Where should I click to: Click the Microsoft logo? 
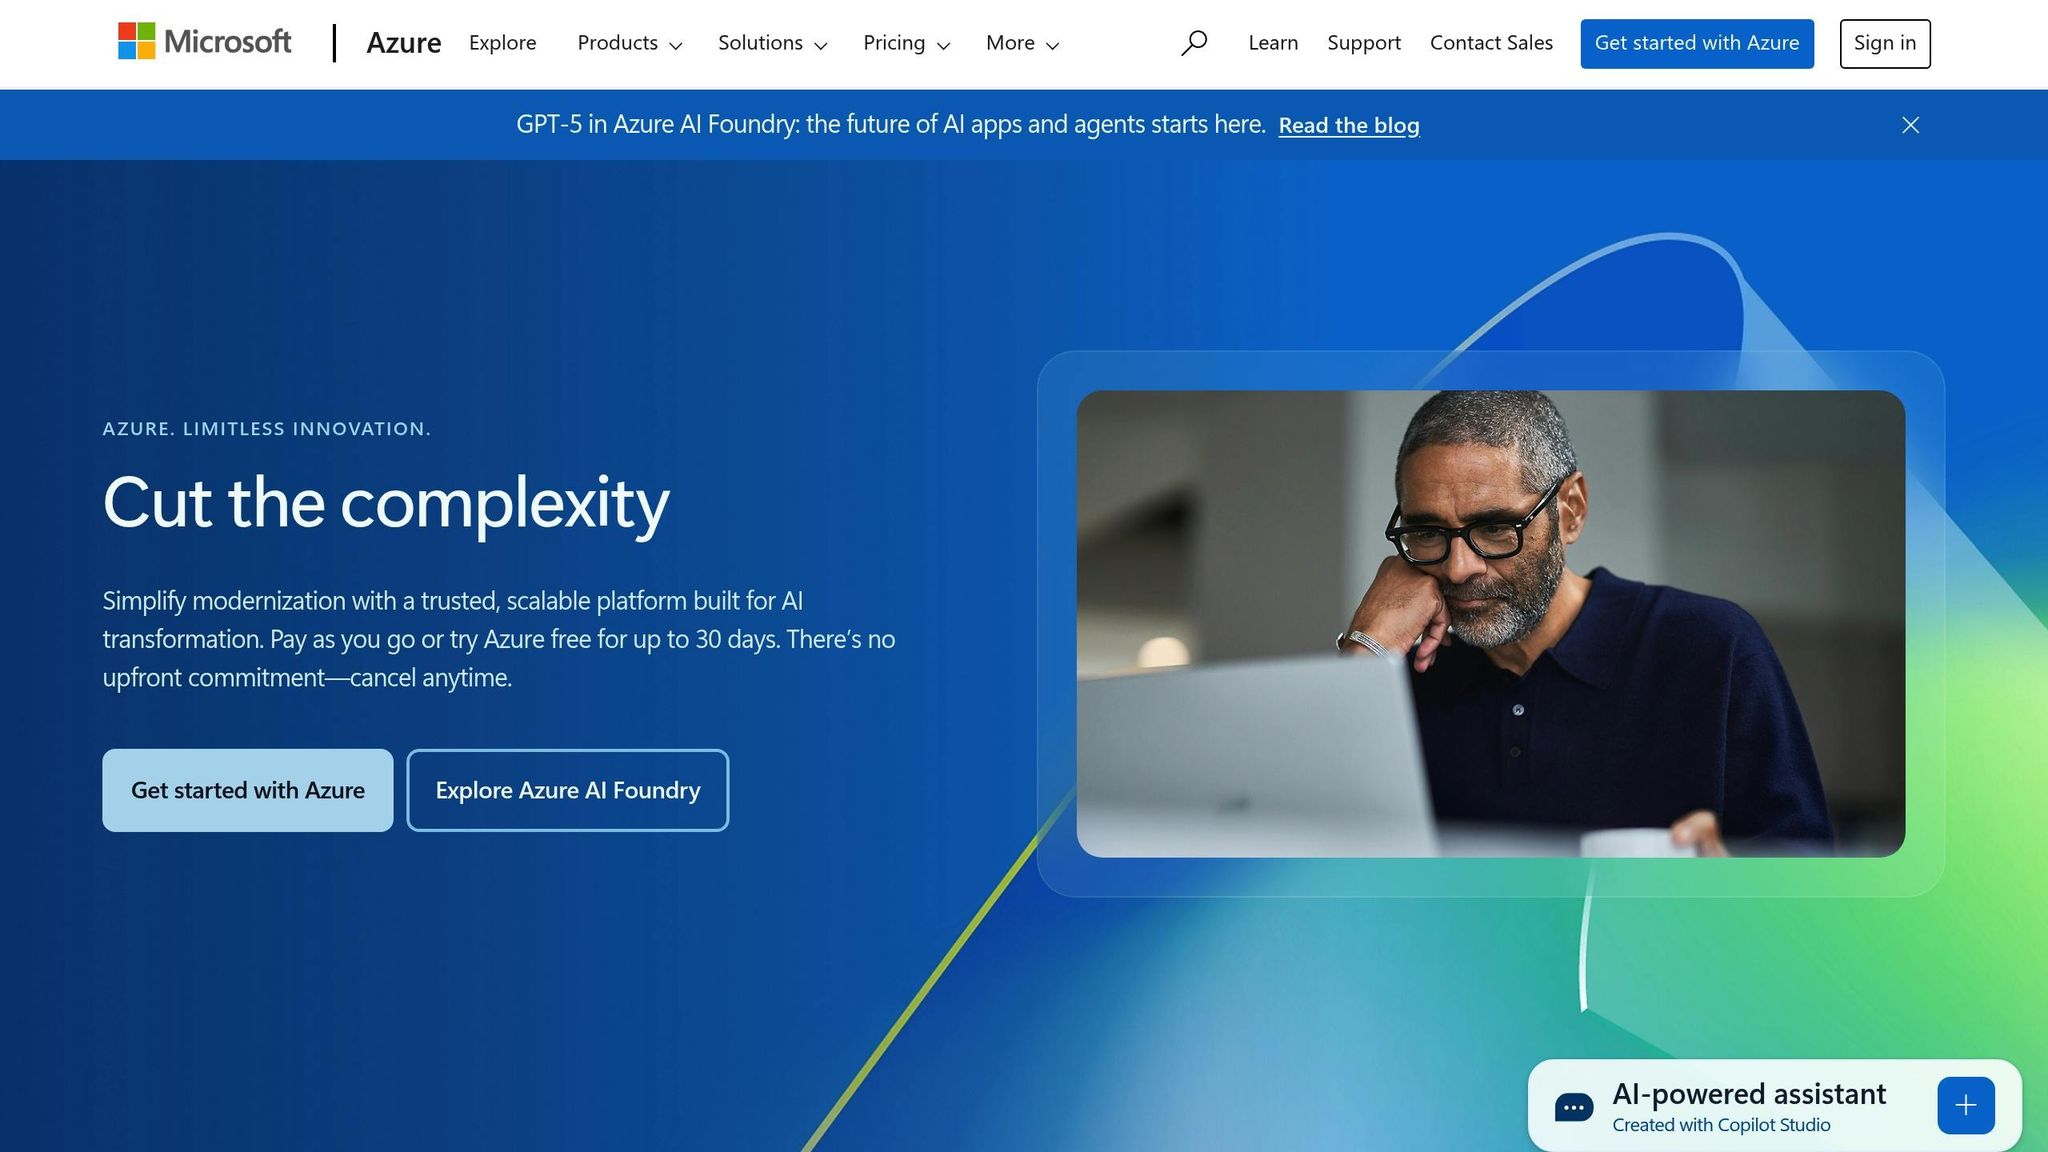204,42
